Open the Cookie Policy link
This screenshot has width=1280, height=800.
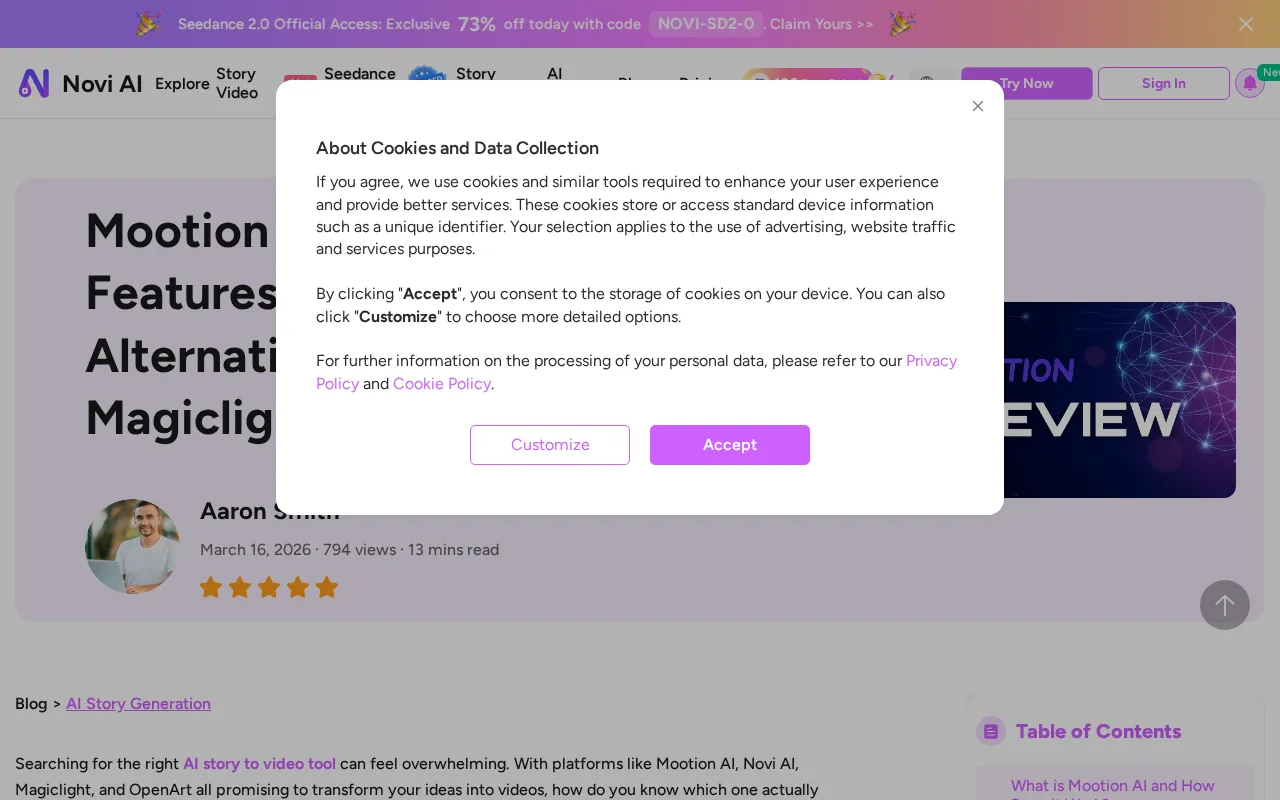pyautogui.click(x=442, y=384)
